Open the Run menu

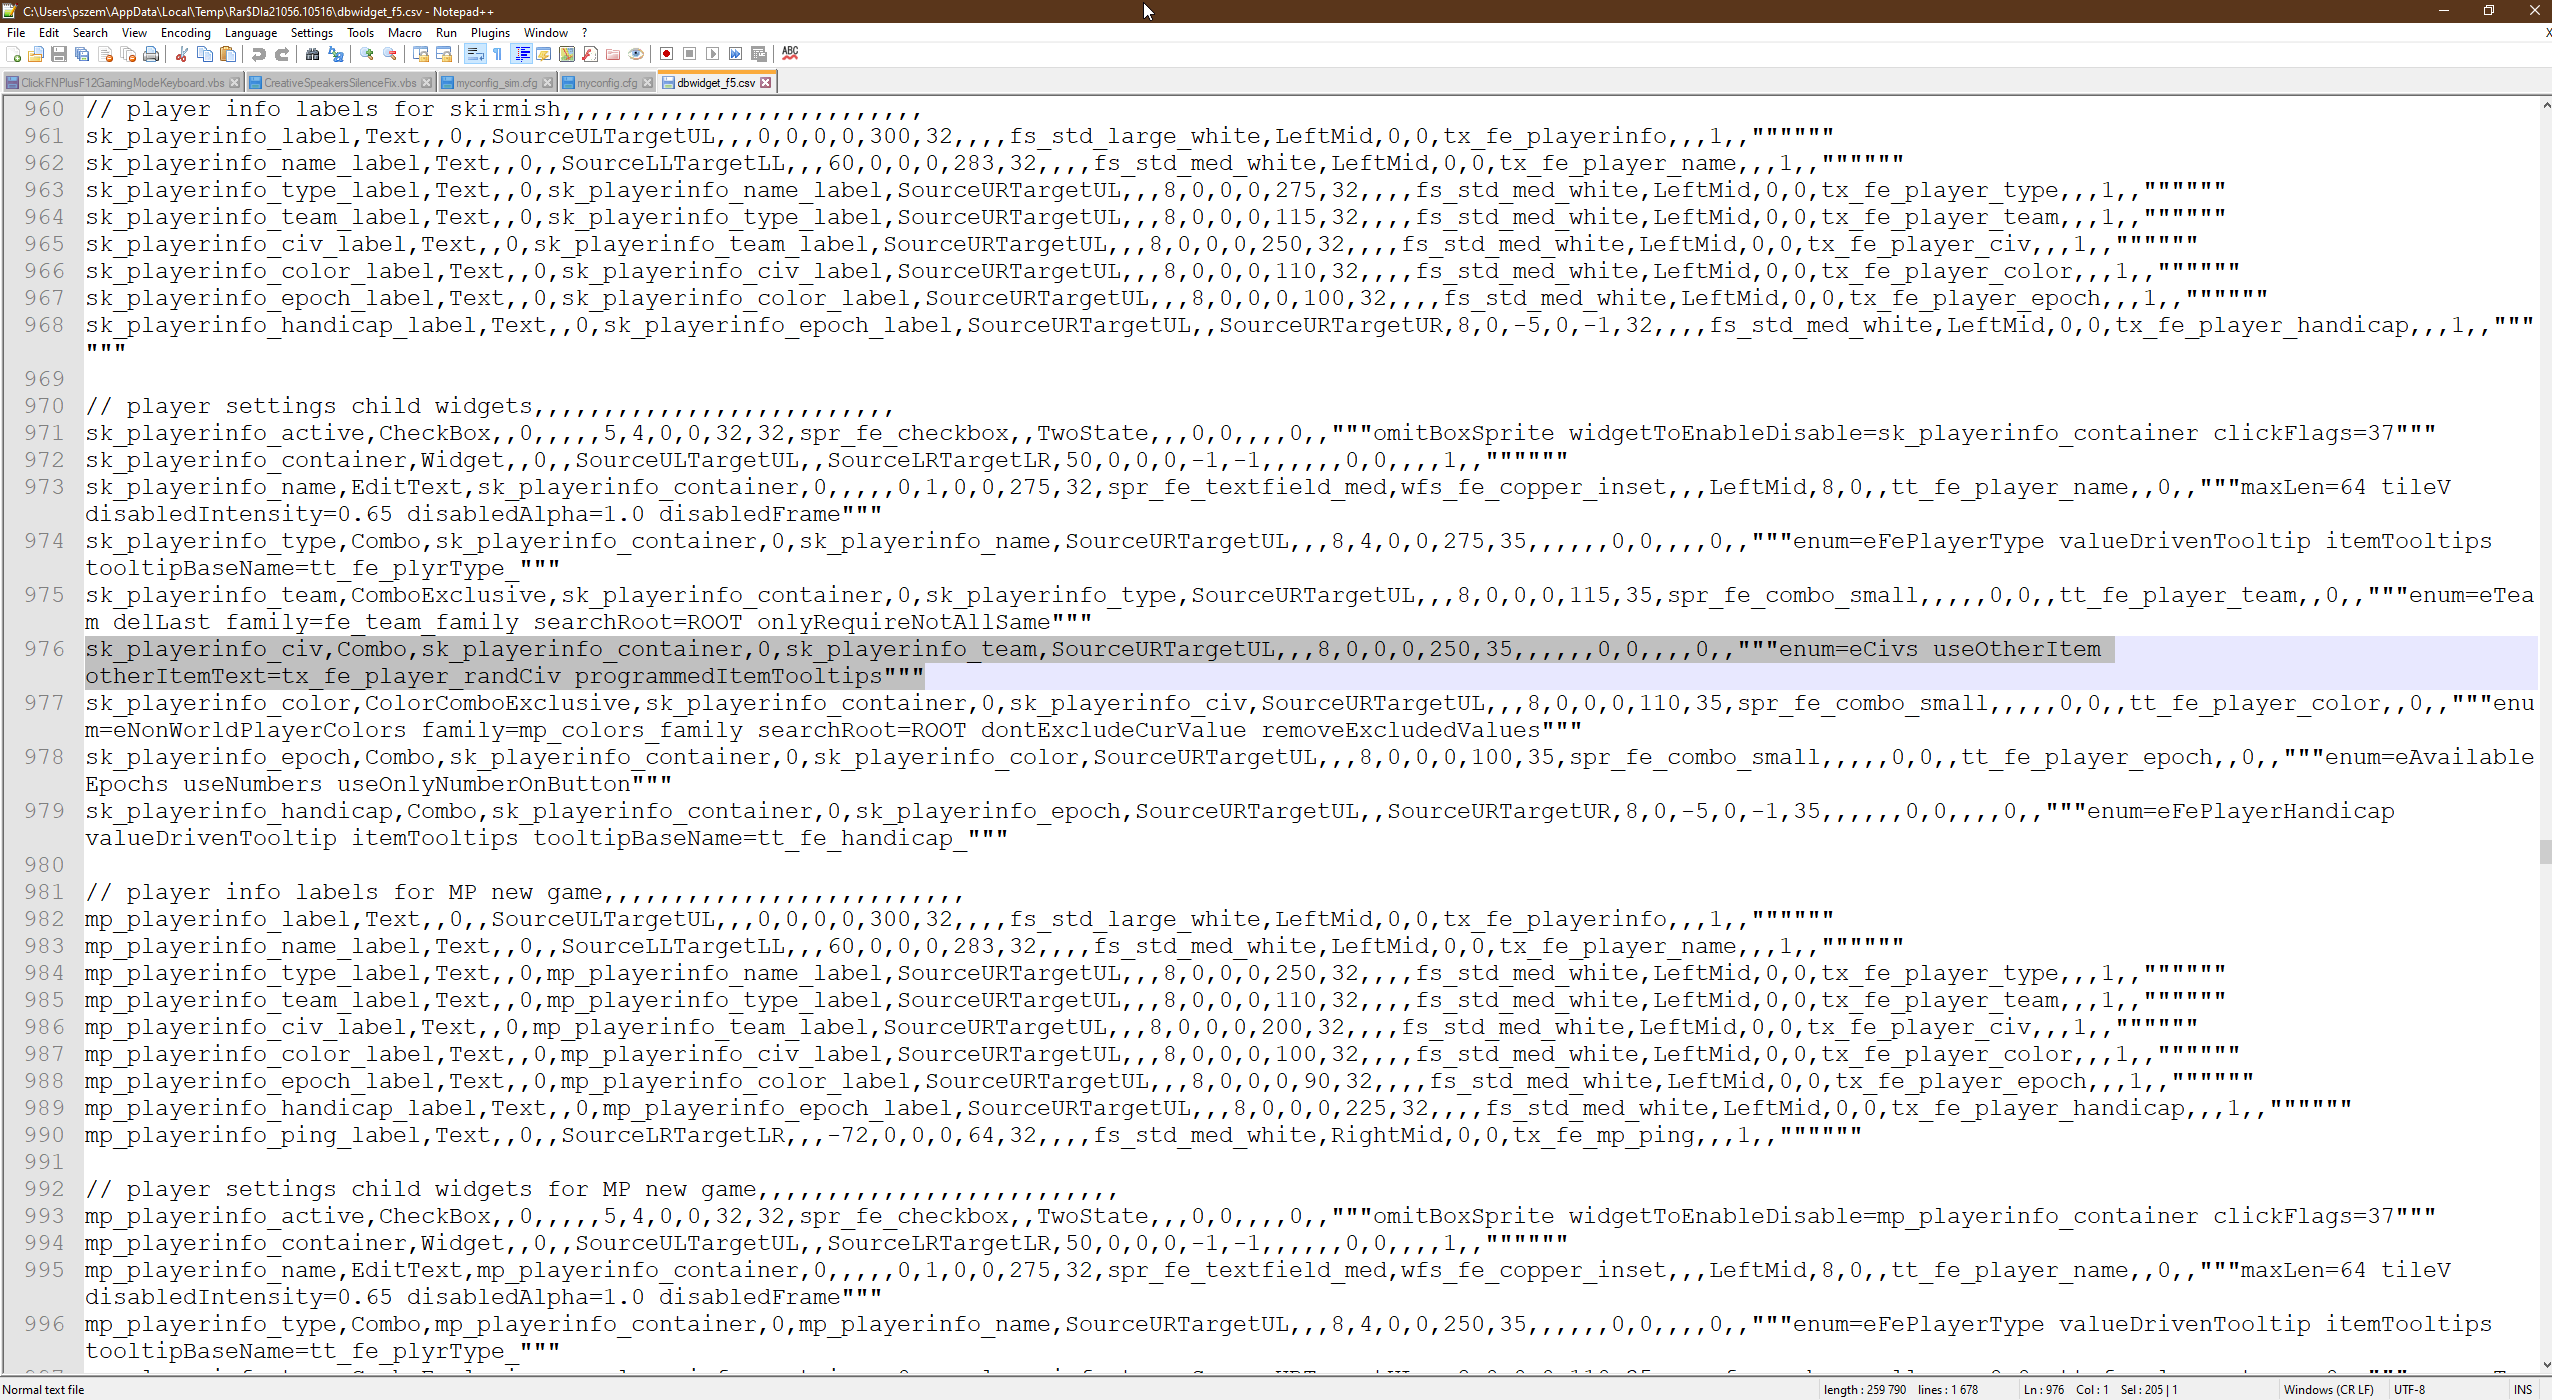446,33
